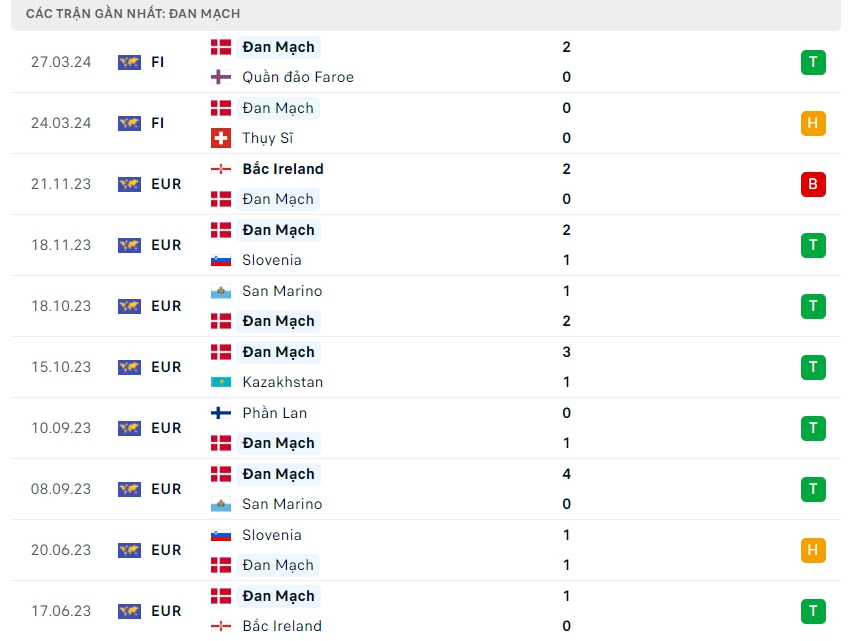Viewport: 856px width, 641px height.
Task: Click the San Marino flag in 18.10.23 match
Action: point(221,291)
